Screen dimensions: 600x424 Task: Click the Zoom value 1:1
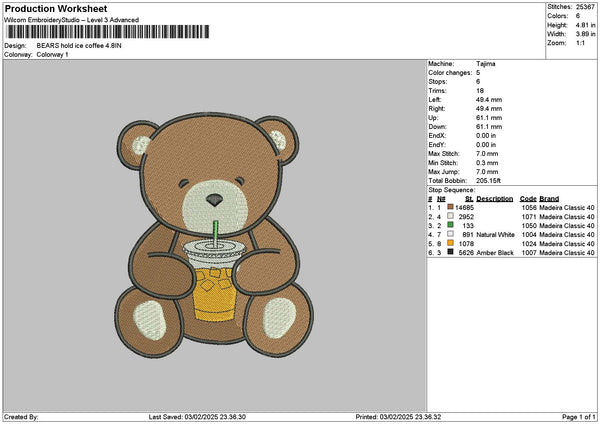pos(582,44)
